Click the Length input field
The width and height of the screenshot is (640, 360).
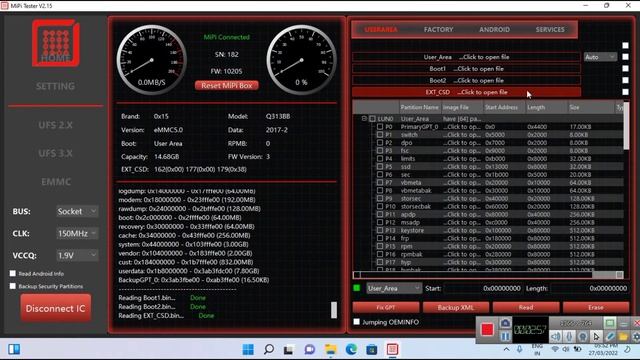coord(589,289)
